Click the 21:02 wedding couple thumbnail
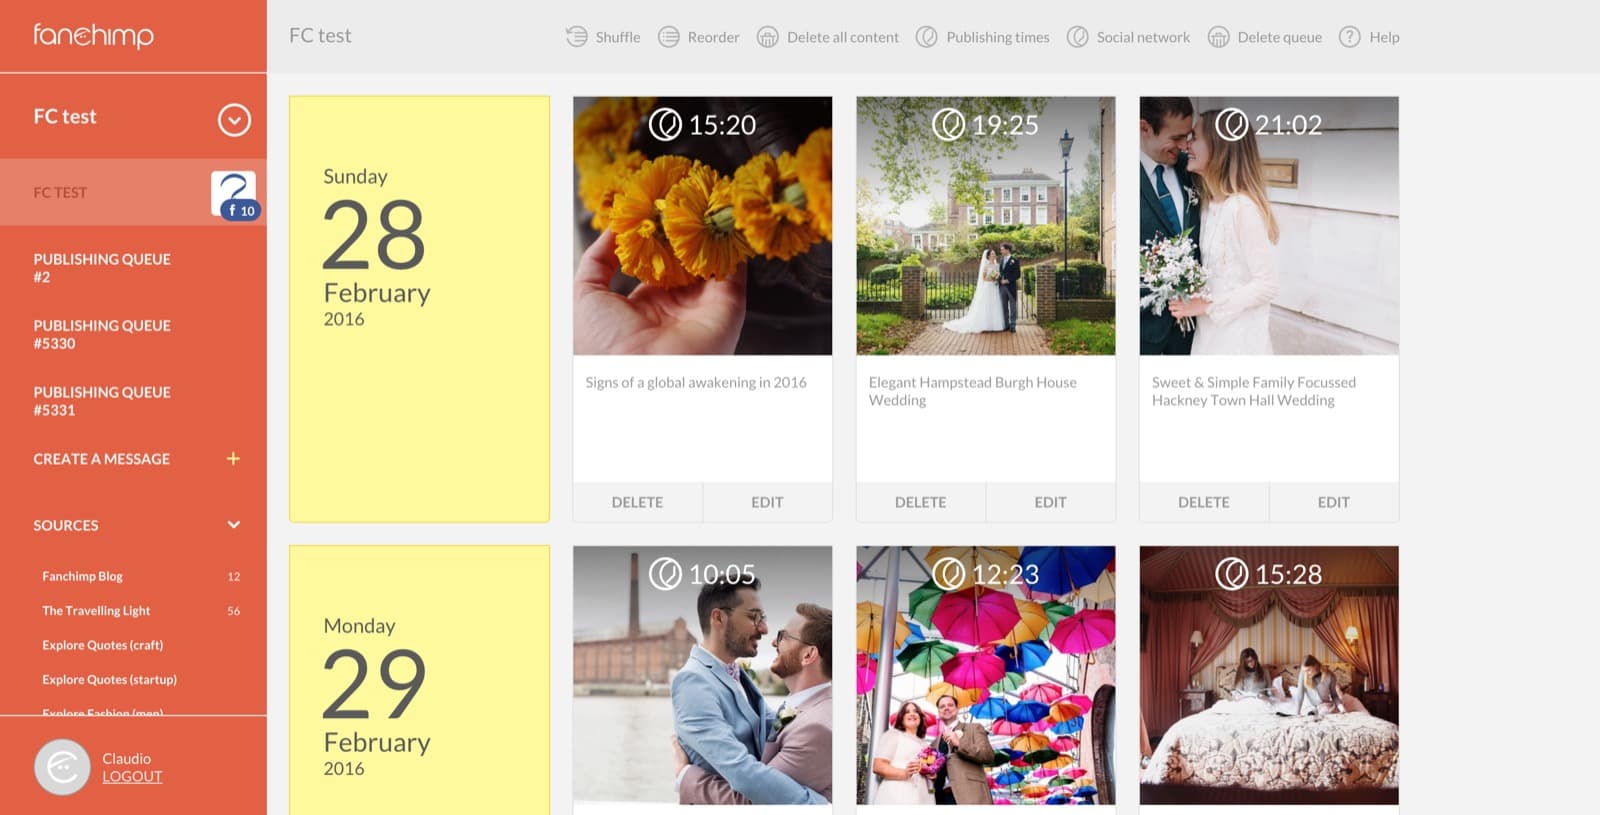This screenshot has height=815, width=1600. point(1269,226)
